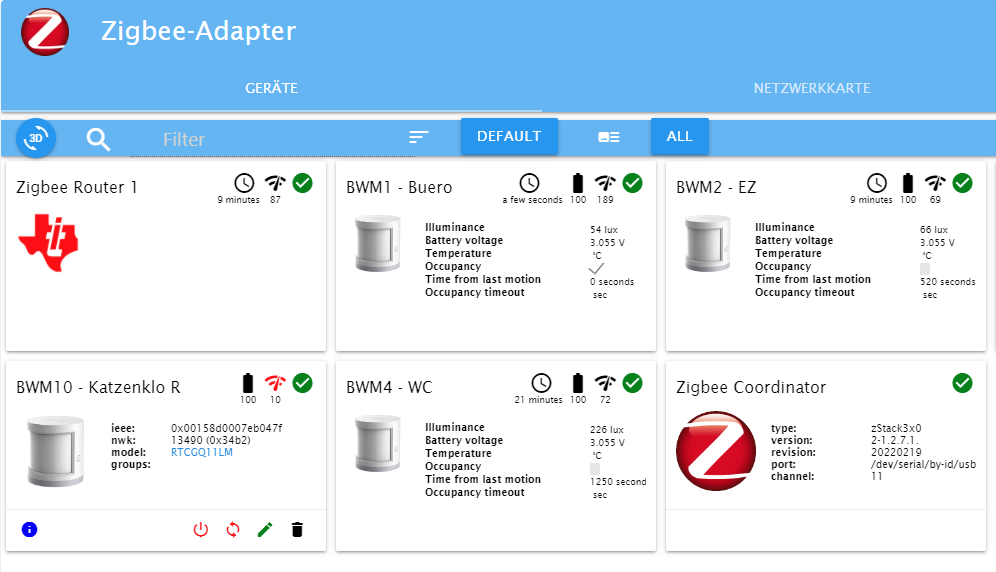Click the Zigbee Coordinator green status check
996x572 pixels.
click(962, 383)
